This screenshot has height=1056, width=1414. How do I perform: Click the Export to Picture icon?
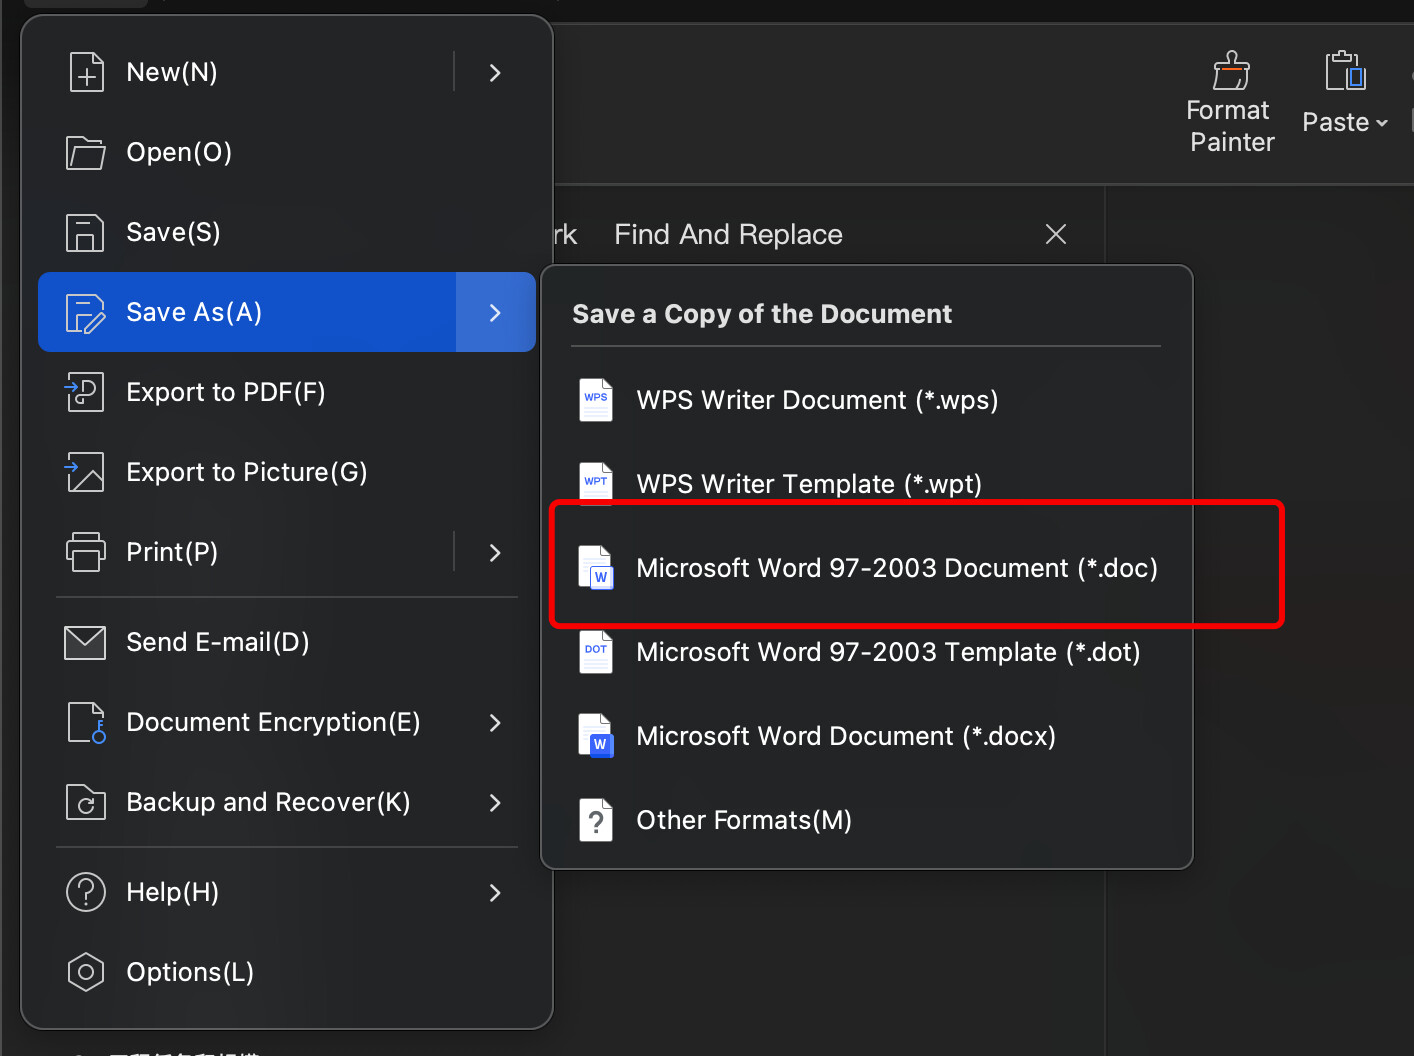point(85,472)
